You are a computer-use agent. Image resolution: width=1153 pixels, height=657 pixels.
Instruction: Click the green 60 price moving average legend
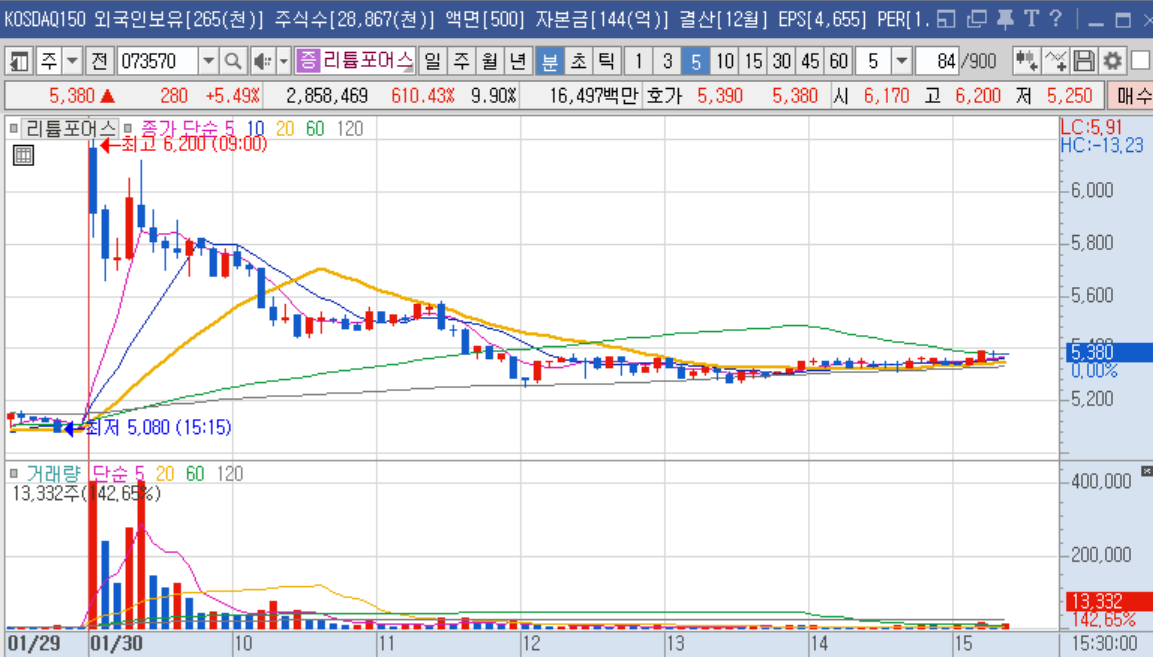tap(315, 129)
